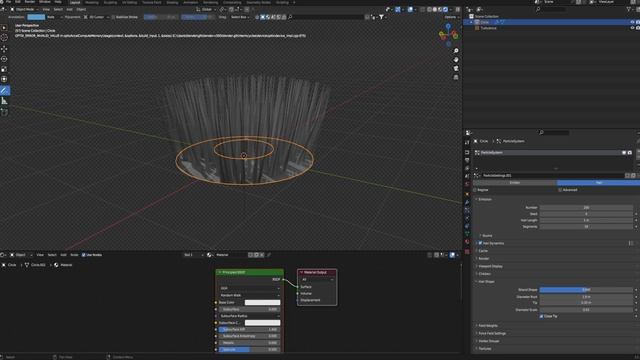Switch to the Emitter type tab
Image resolution: width=640 pixels, height=360 pixels.
tap(515, 182)
